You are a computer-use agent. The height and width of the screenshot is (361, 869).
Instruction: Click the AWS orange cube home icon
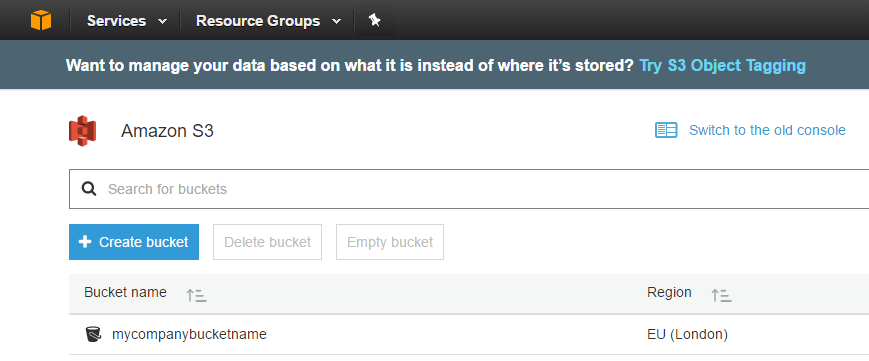point(41,21)
